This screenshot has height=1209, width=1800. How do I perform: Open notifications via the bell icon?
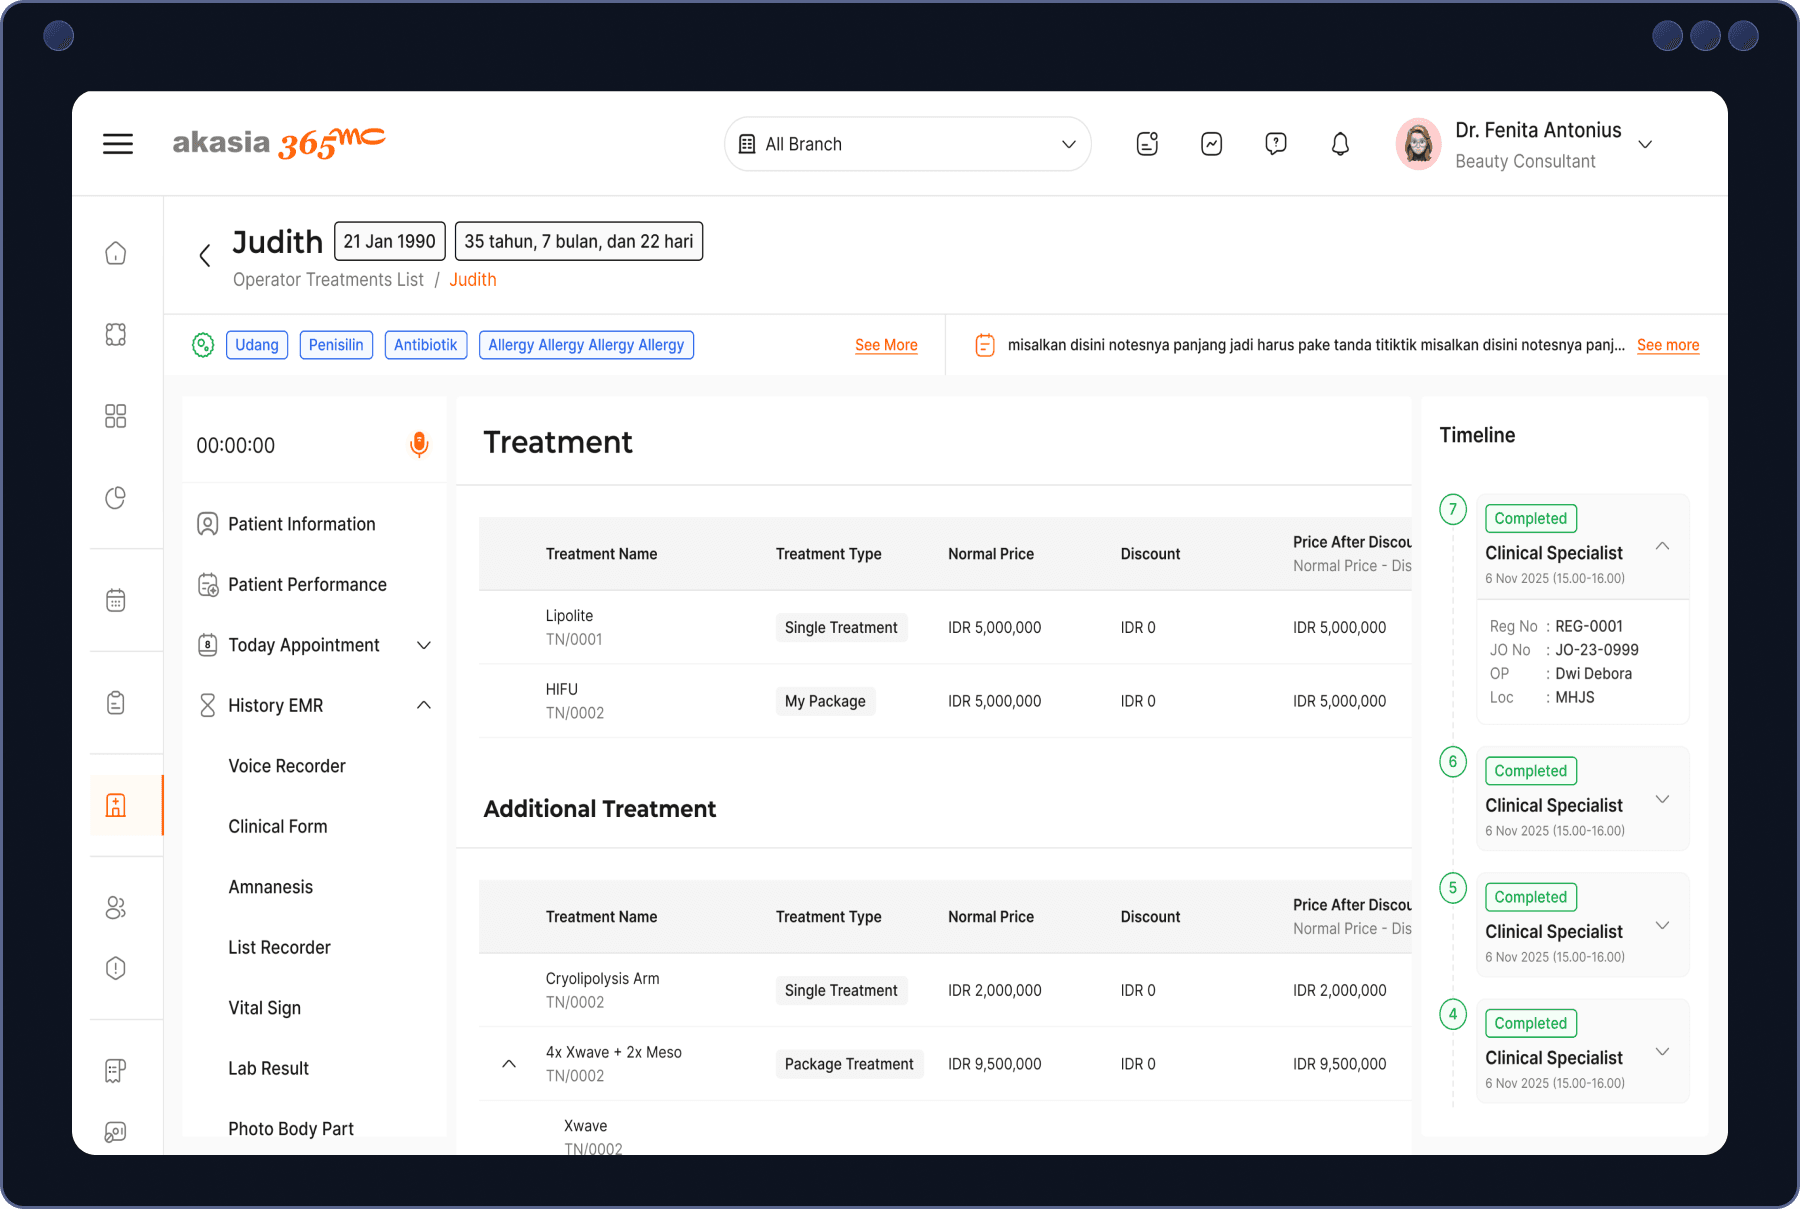coord(1340,143)
